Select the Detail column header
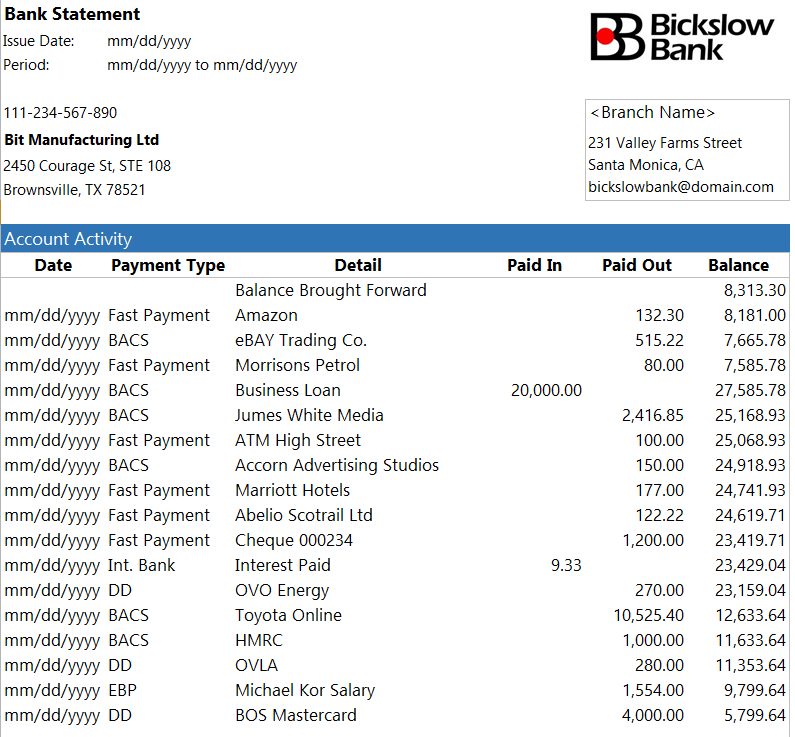The width and height of the screenshot is (795, 737). click(x=358, y=265)
